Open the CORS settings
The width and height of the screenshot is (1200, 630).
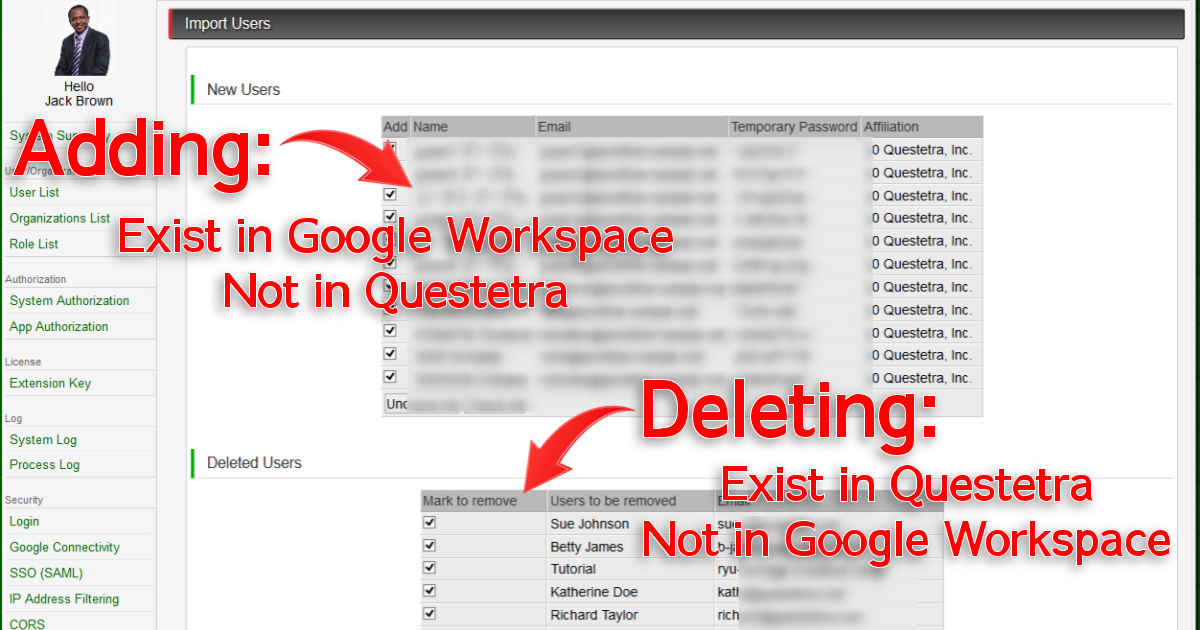[x=27, y=624]
